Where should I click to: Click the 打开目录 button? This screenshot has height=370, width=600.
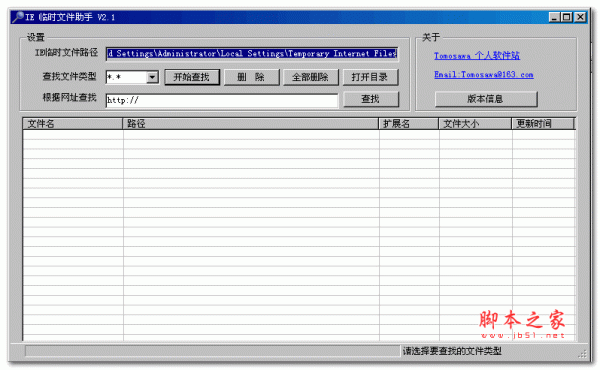370,77
